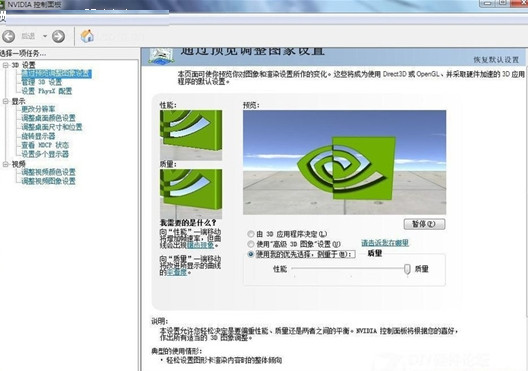The image size is (528, 371).
Task: Click the 平滑度 link under 质量 description
Action: 177,272
